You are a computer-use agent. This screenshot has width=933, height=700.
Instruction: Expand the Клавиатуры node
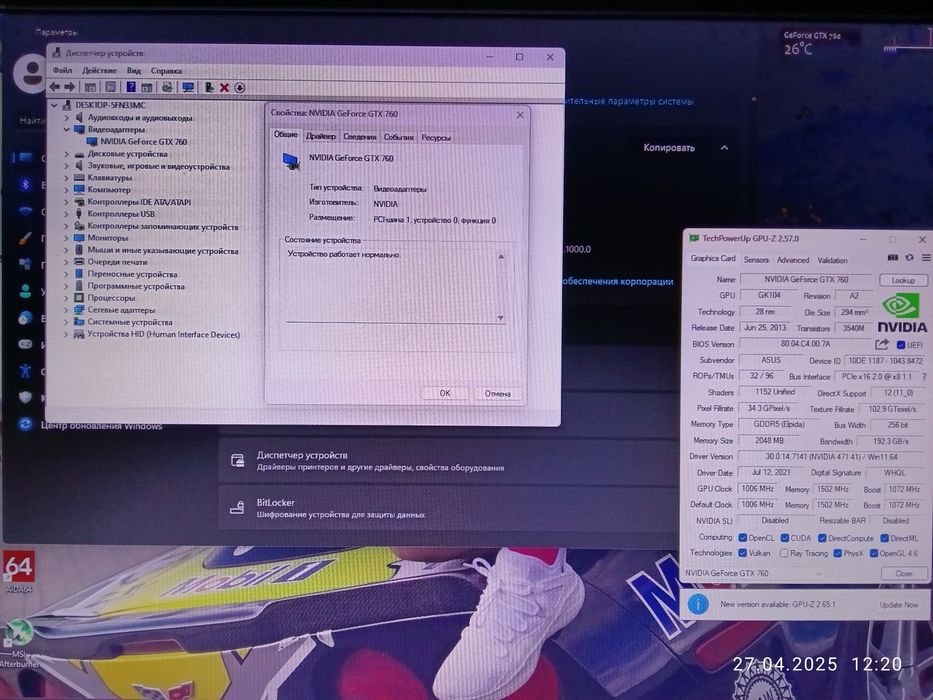click(67, 178)
